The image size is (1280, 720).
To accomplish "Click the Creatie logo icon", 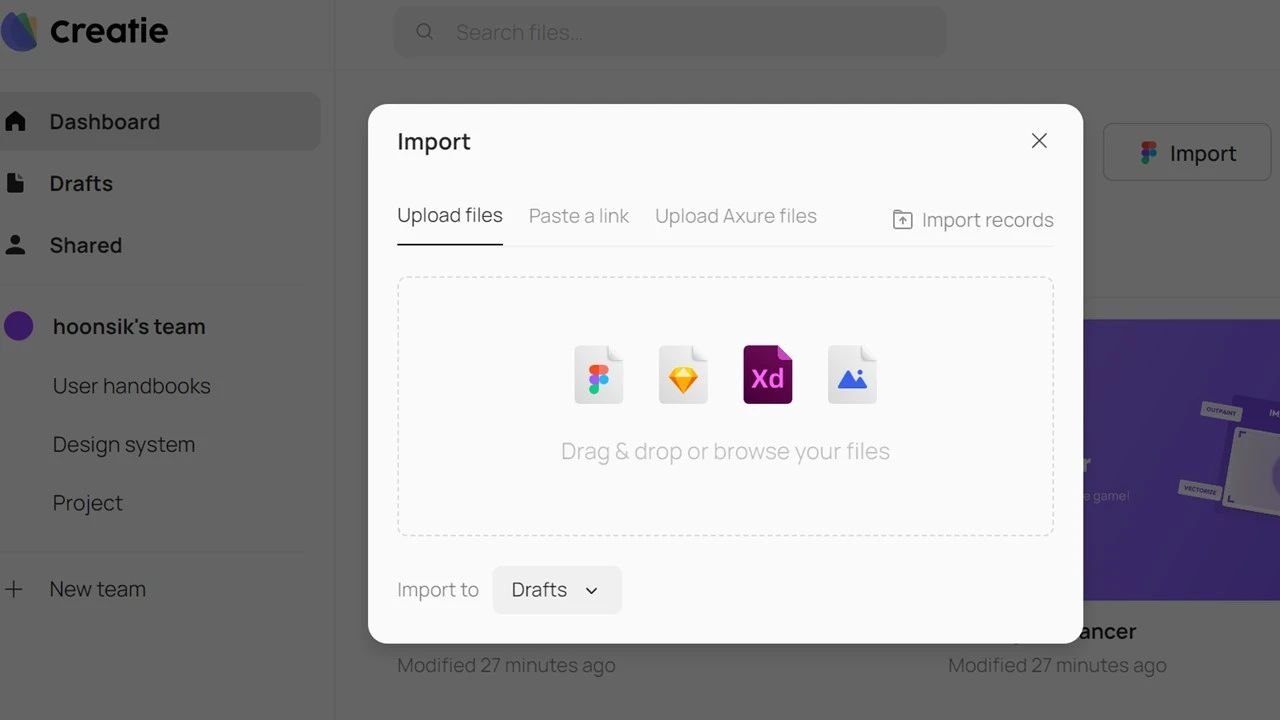I will click(18, 32).
